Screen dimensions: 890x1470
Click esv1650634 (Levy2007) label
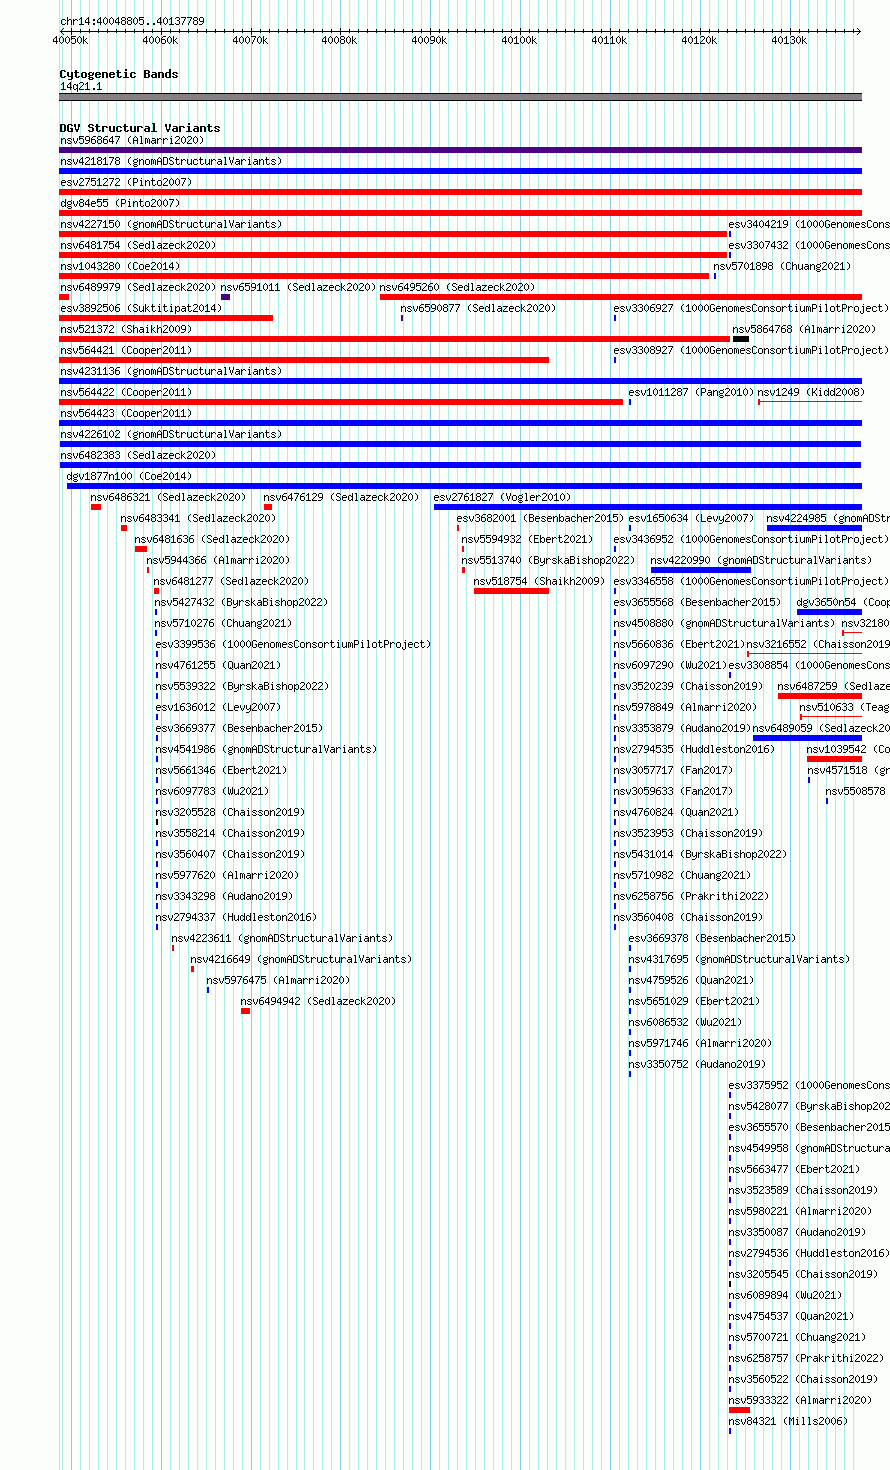(x=692, y=518)
